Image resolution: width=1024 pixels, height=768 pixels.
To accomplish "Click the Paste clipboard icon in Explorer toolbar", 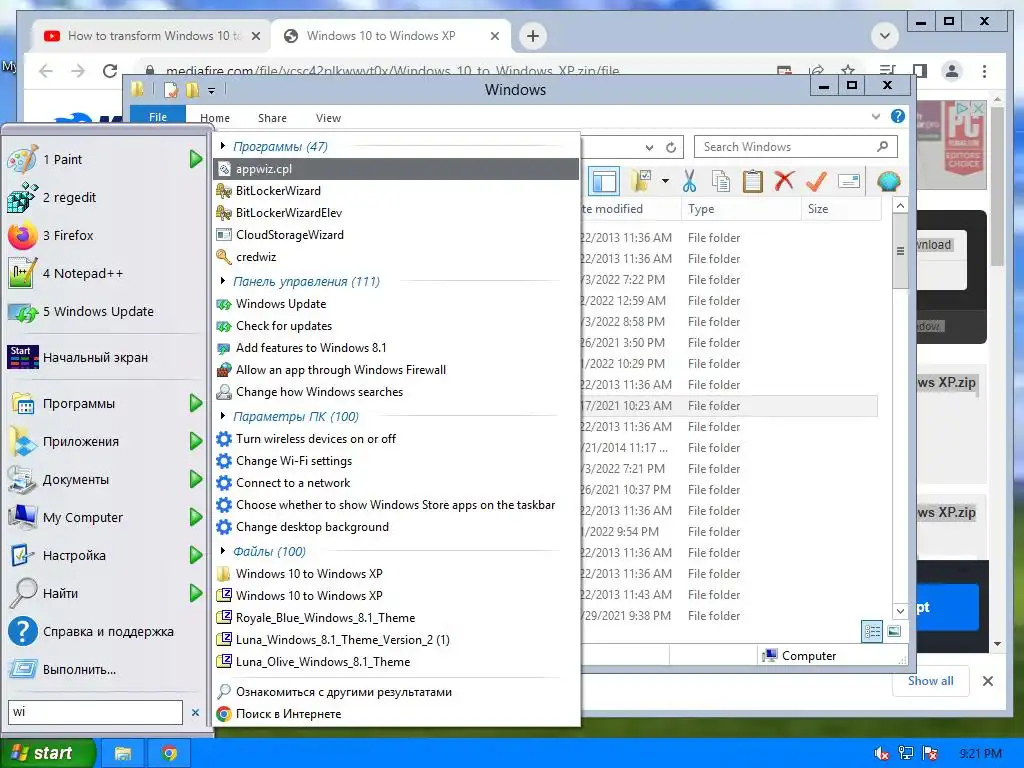I will tap(752, 182).
